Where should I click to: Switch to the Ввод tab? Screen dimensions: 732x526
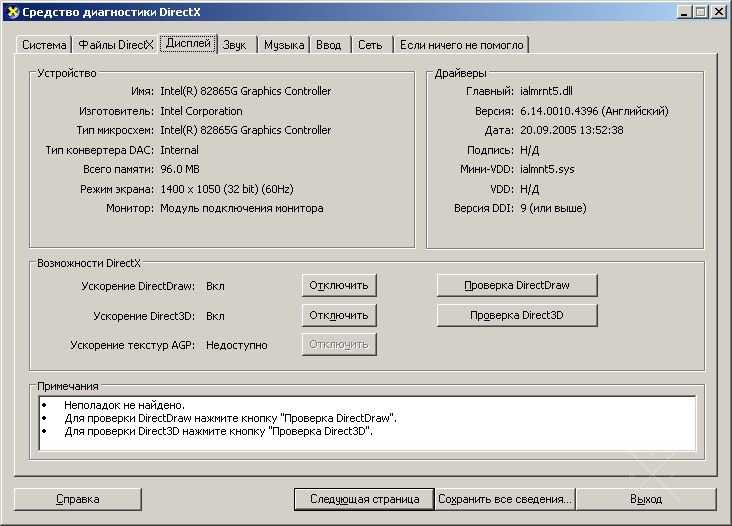pos(329,45)
